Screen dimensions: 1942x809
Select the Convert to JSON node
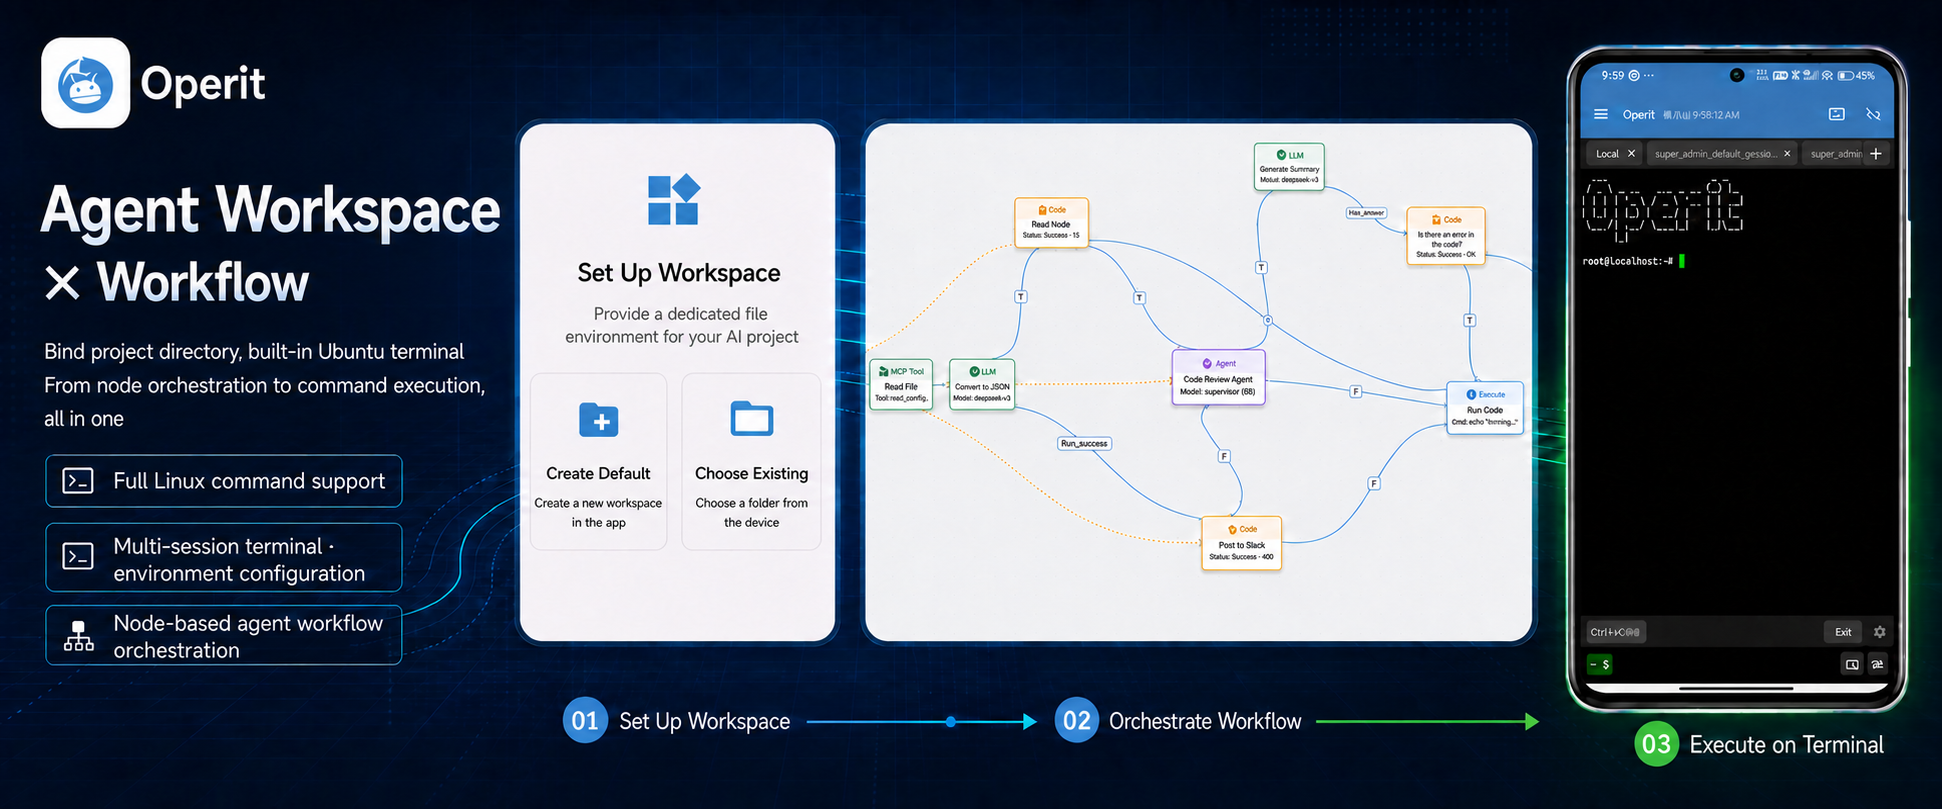982,384
